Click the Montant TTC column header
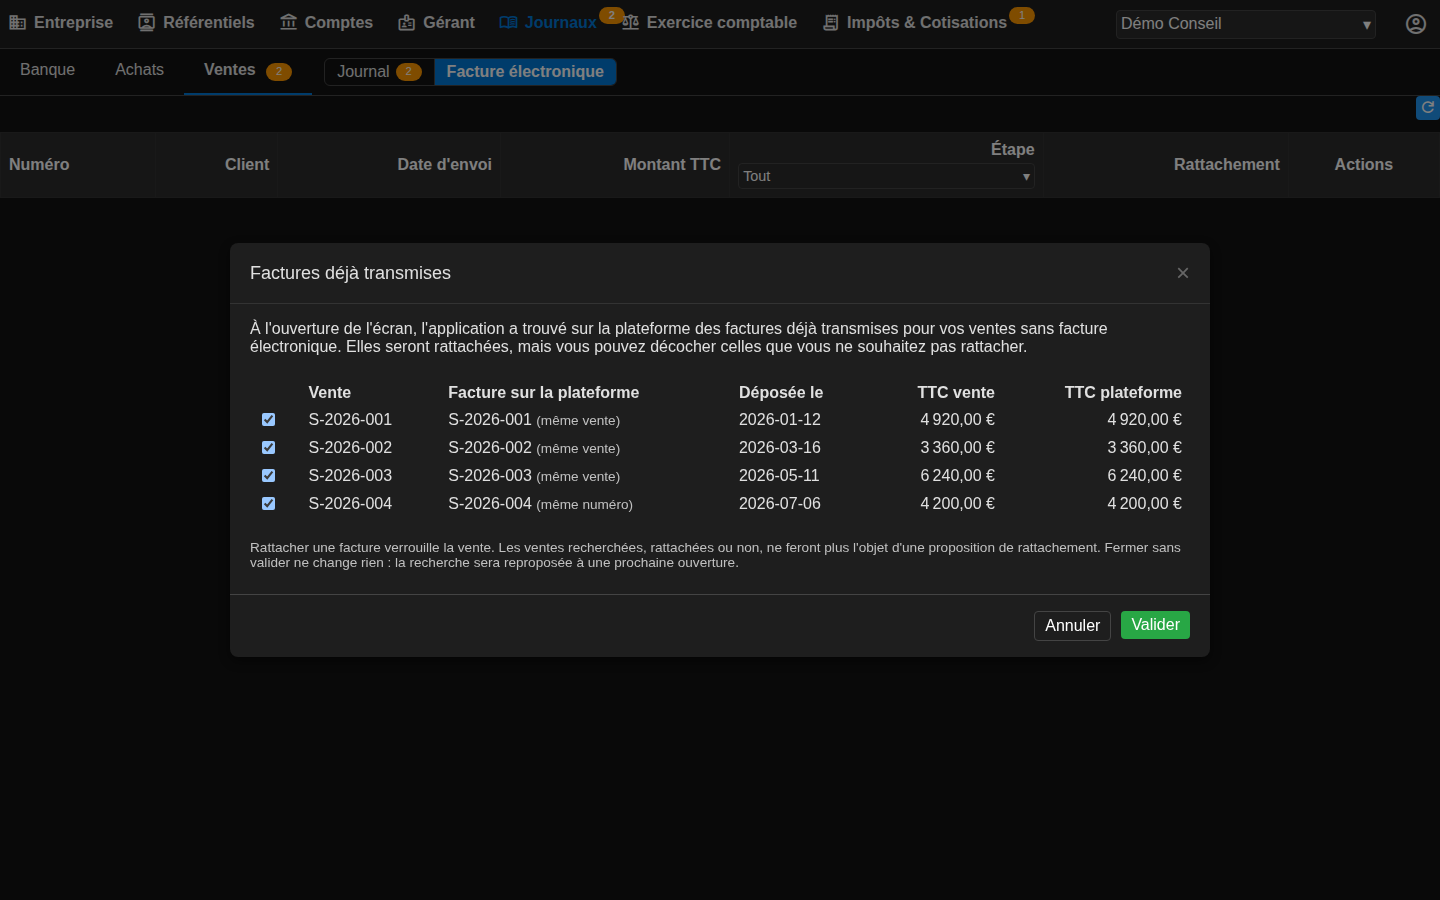 [x=672, y=165]
